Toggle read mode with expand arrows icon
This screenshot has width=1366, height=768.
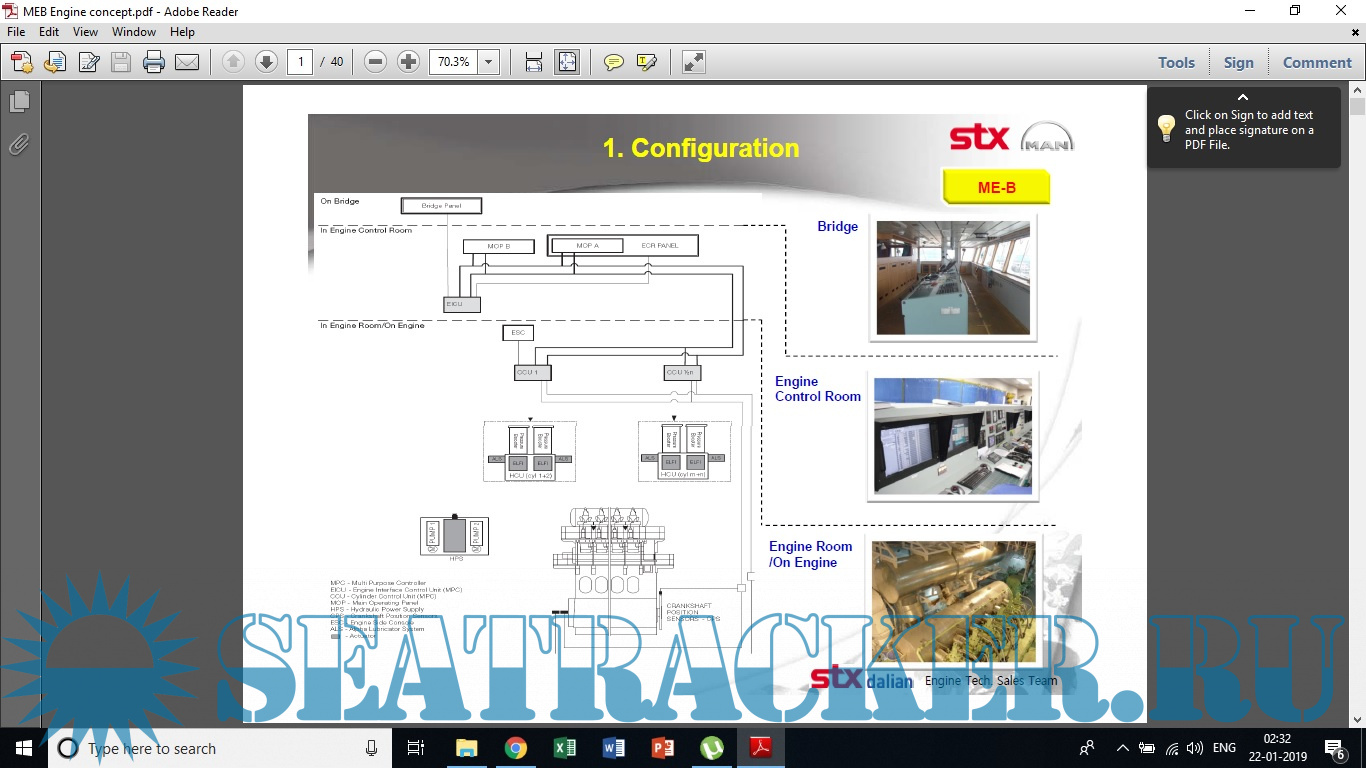coord(694,62)
